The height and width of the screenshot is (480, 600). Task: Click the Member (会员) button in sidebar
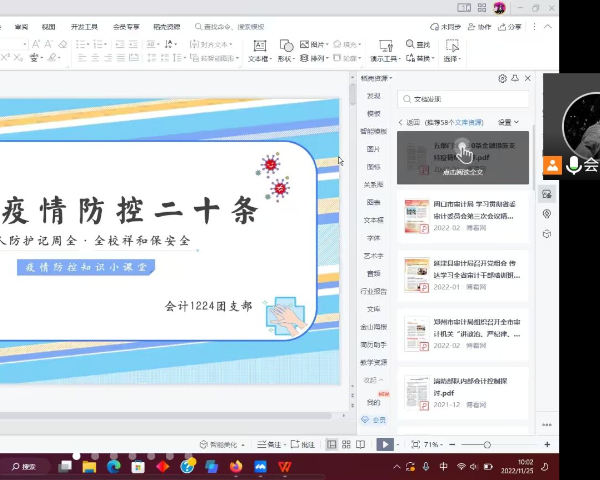click(374, 420)
